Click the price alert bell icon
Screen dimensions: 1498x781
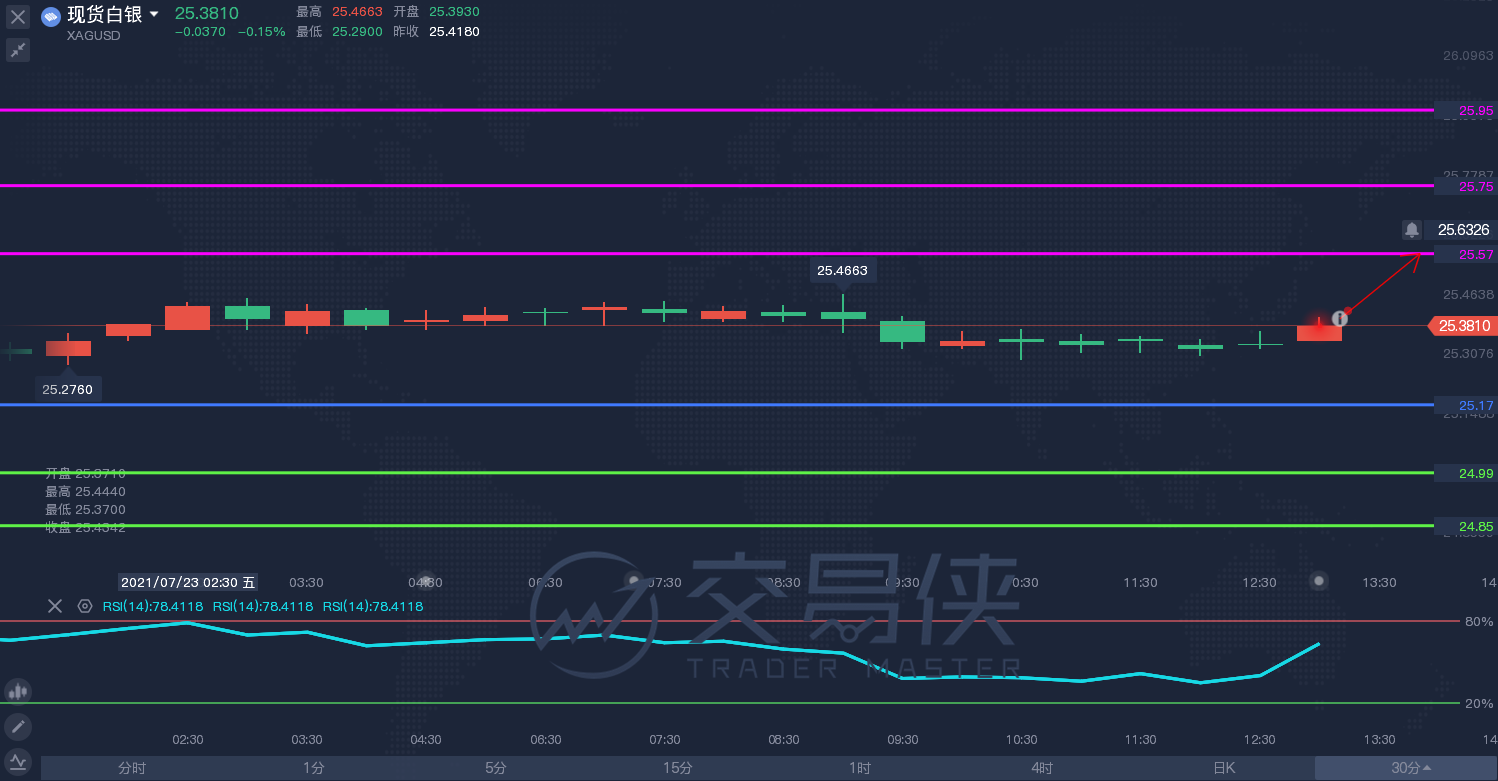[x=1411, y=230]
